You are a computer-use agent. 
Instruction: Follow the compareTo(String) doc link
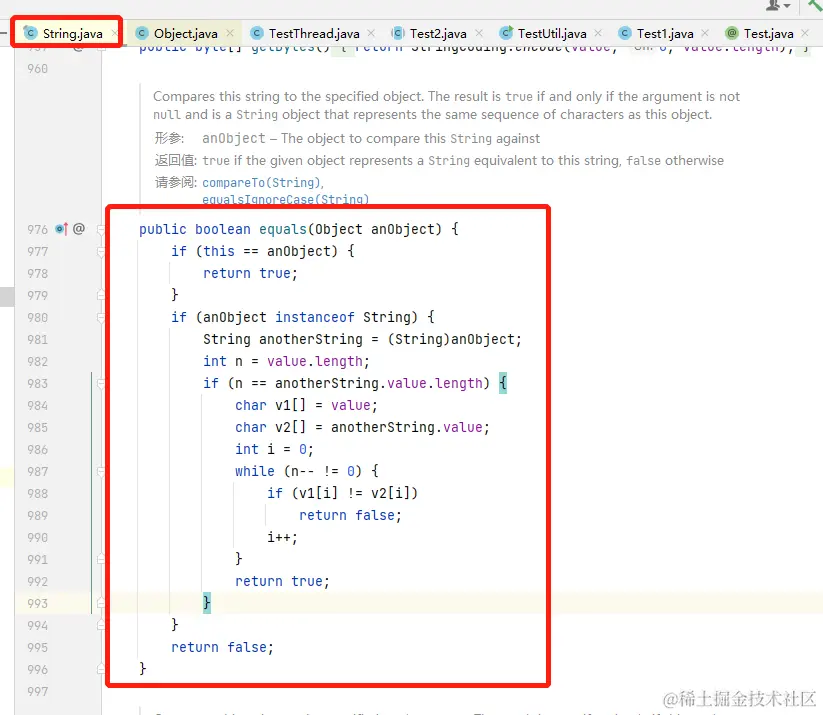point(261,183)
